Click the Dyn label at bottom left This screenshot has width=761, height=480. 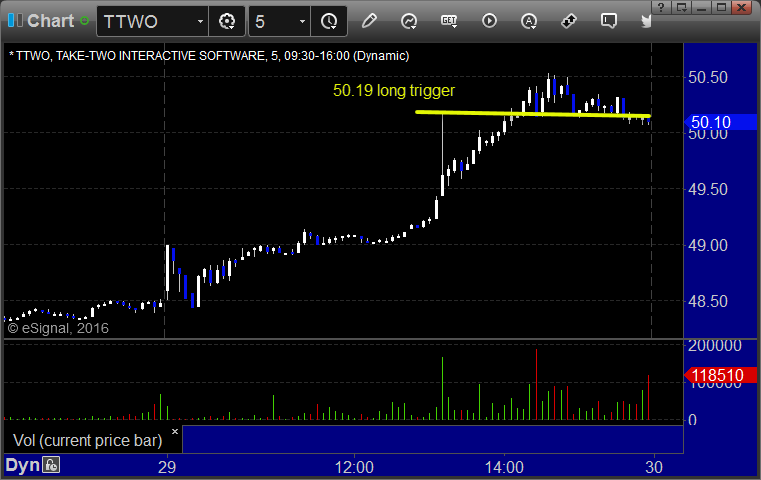click(x=22, y=465)
